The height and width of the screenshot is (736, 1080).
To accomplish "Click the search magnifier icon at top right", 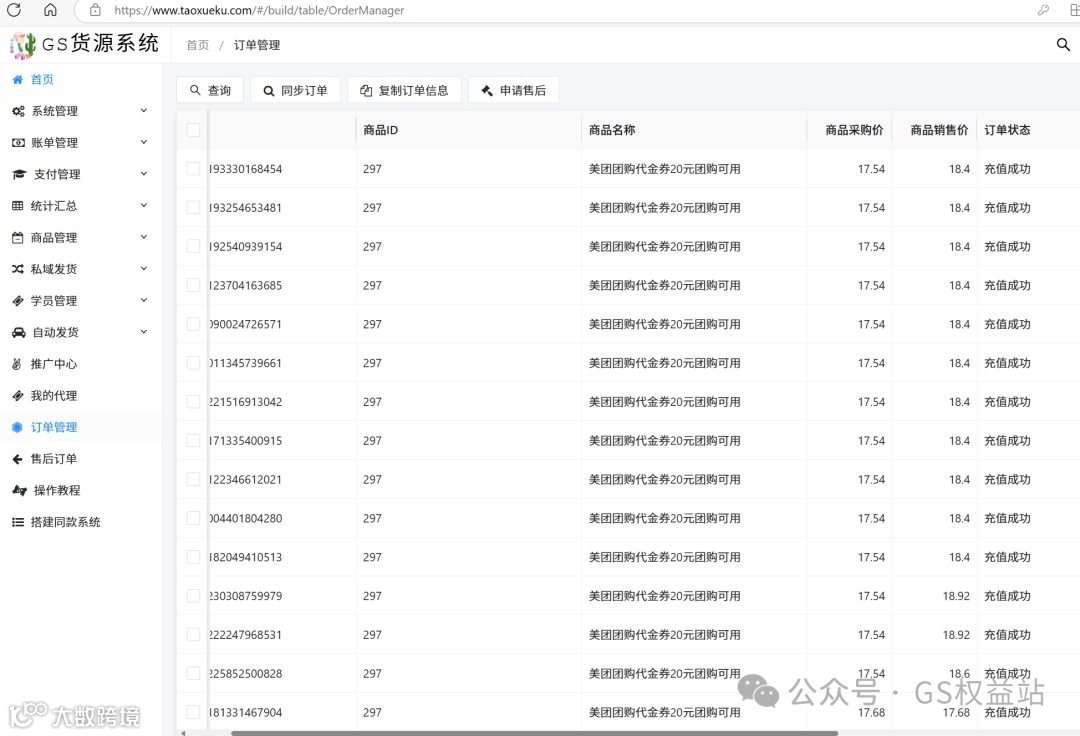I will tap(1063, 45).
